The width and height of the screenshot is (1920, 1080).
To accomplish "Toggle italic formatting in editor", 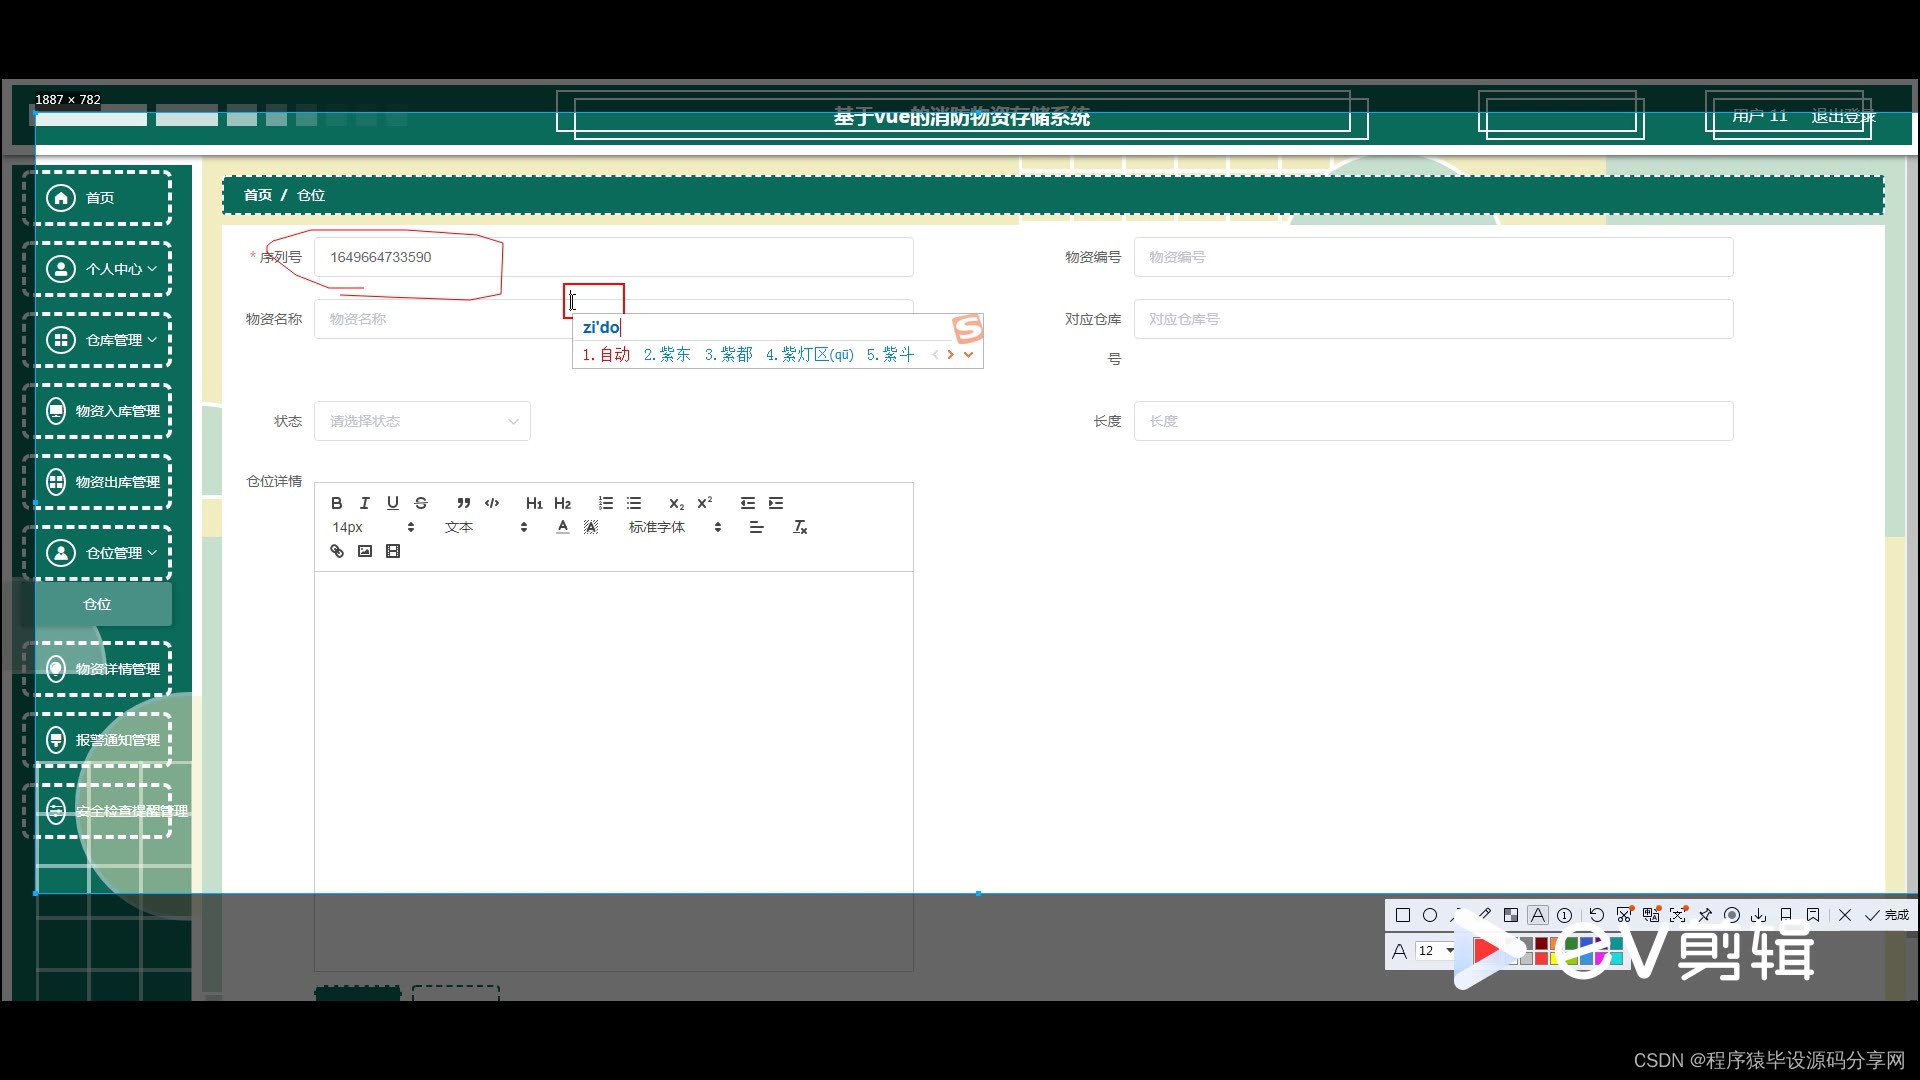I will (365, 503).
